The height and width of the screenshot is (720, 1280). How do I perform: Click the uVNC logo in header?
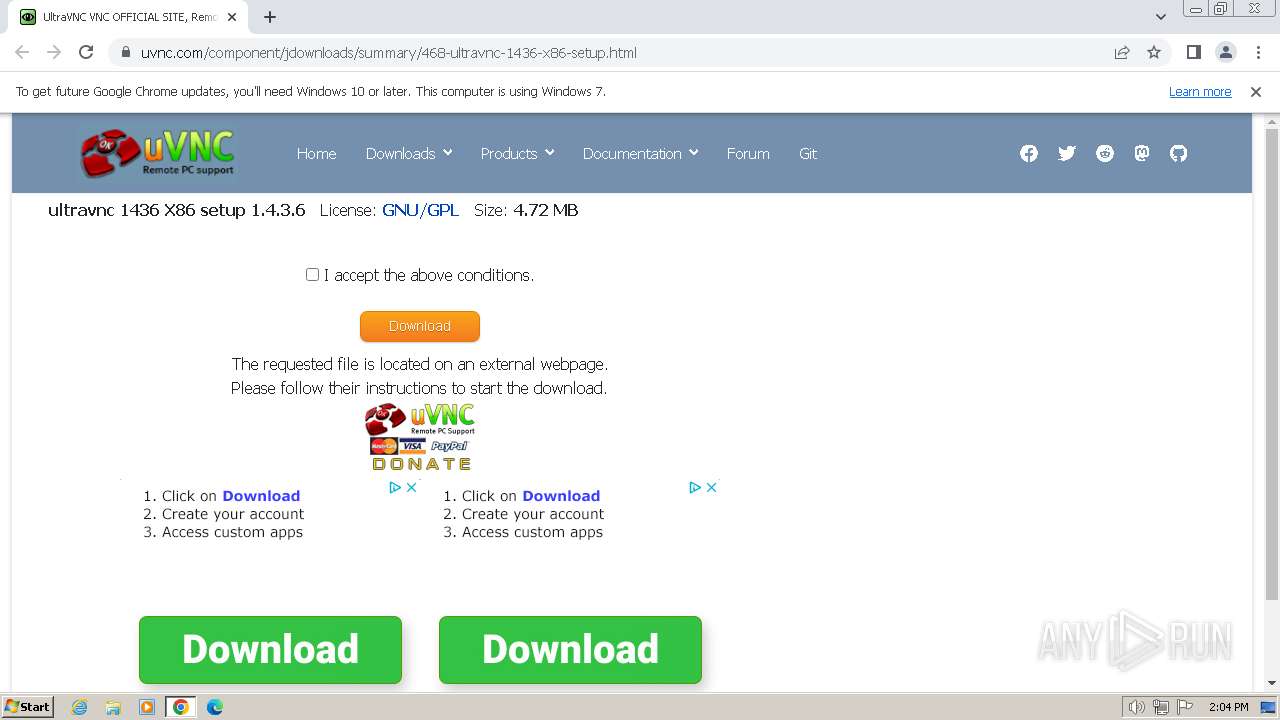(x=158, y=153)
